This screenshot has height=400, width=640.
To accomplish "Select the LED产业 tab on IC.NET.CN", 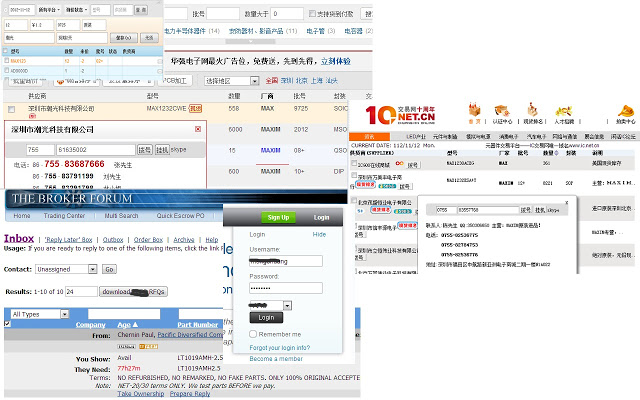I will [416, 137].
